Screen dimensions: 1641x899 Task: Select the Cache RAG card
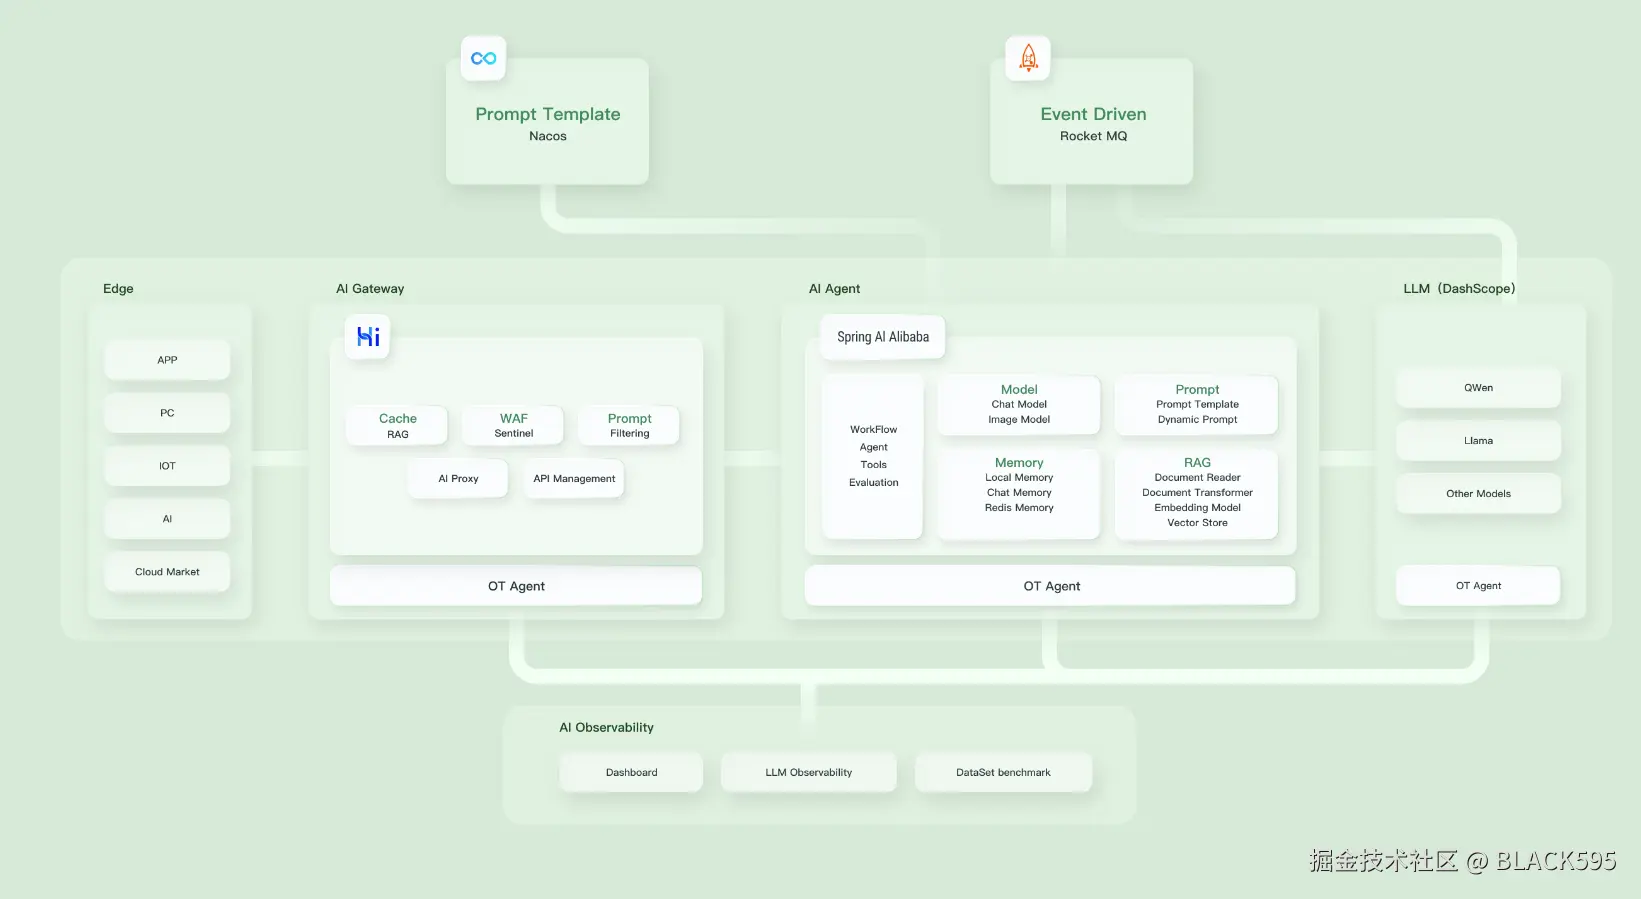pos(398,426)
